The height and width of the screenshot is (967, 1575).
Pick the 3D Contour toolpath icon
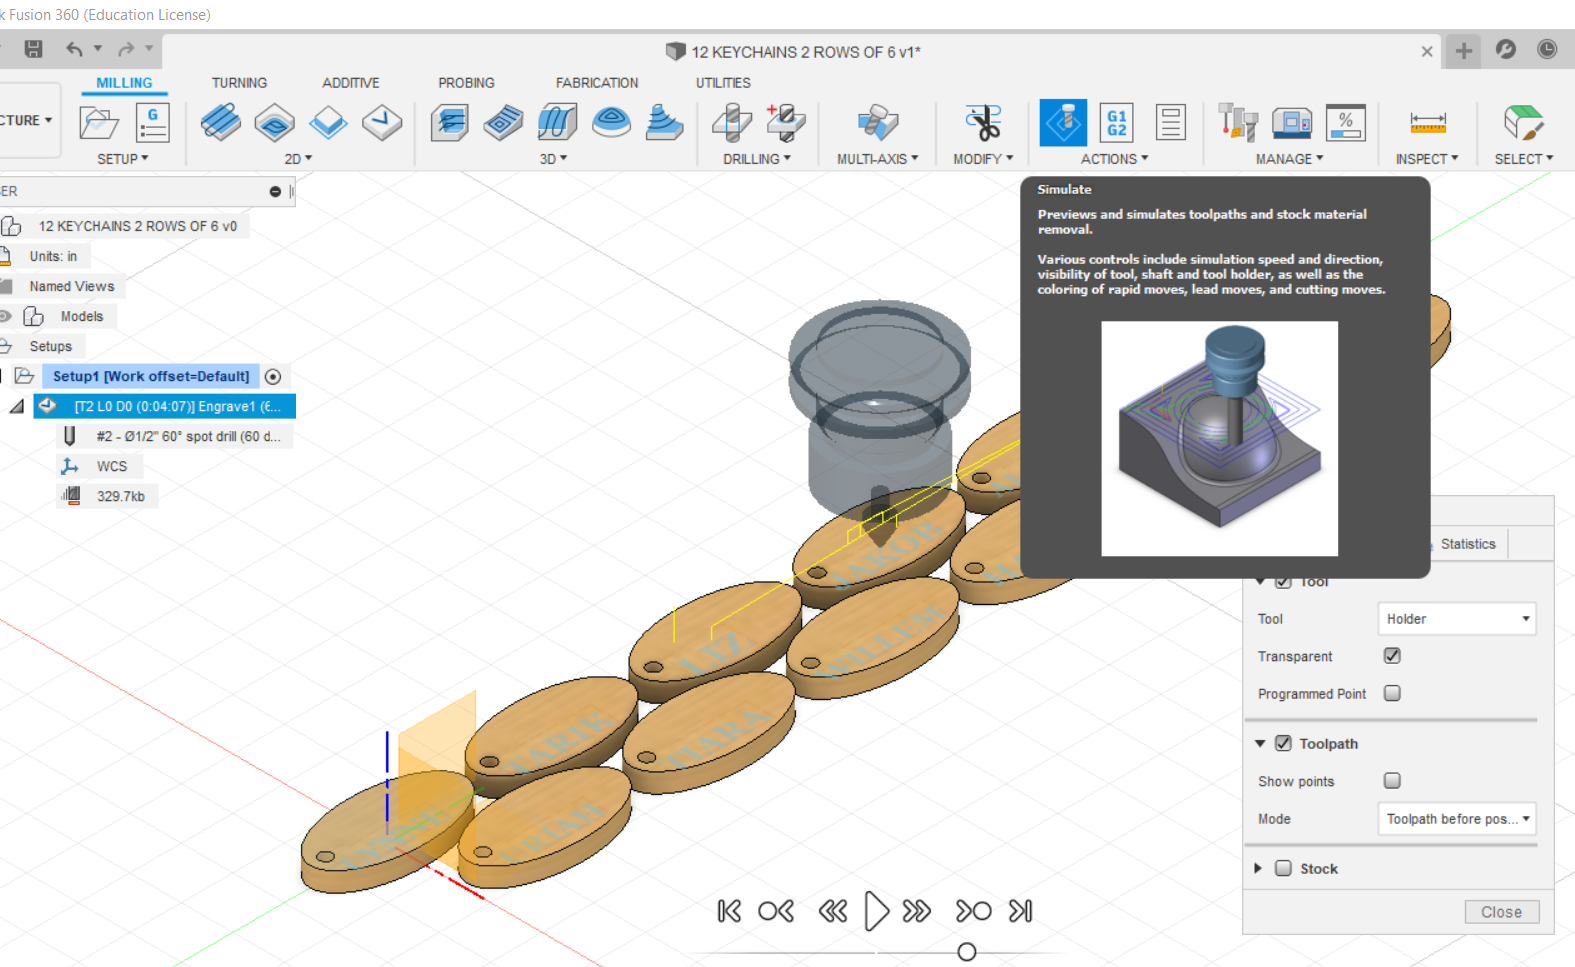(611, 123)
